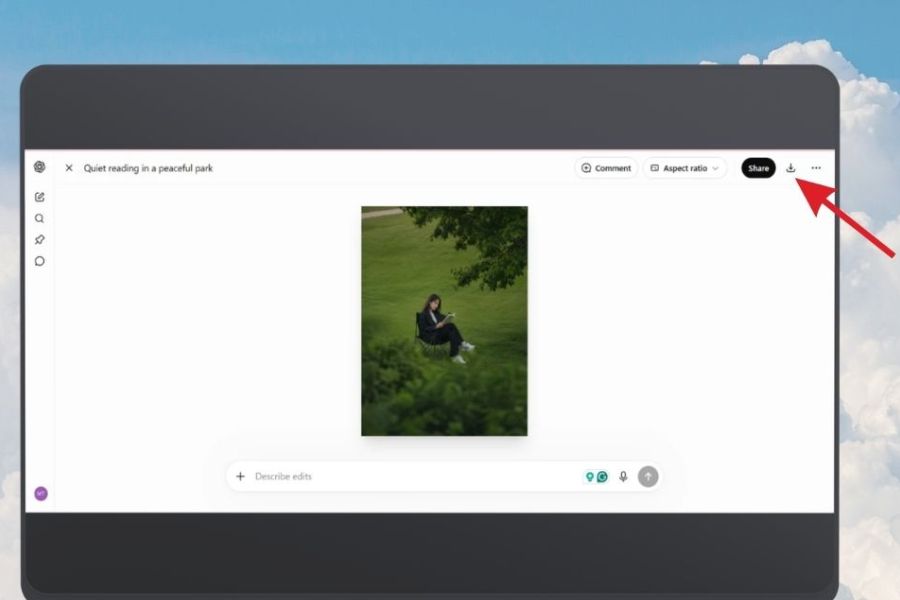
Task: Download the image using the download icon
Action: (790, 168)
